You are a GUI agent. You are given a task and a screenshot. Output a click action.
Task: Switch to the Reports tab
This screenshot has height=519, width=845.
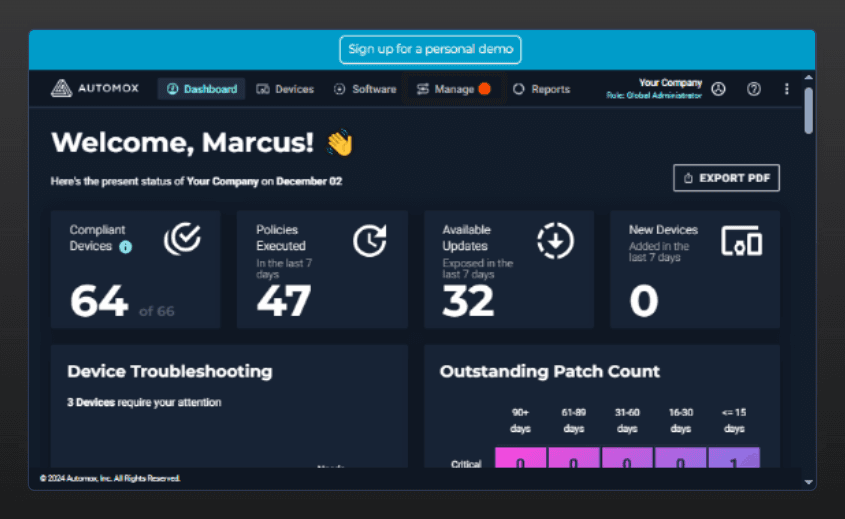[541, 89]
